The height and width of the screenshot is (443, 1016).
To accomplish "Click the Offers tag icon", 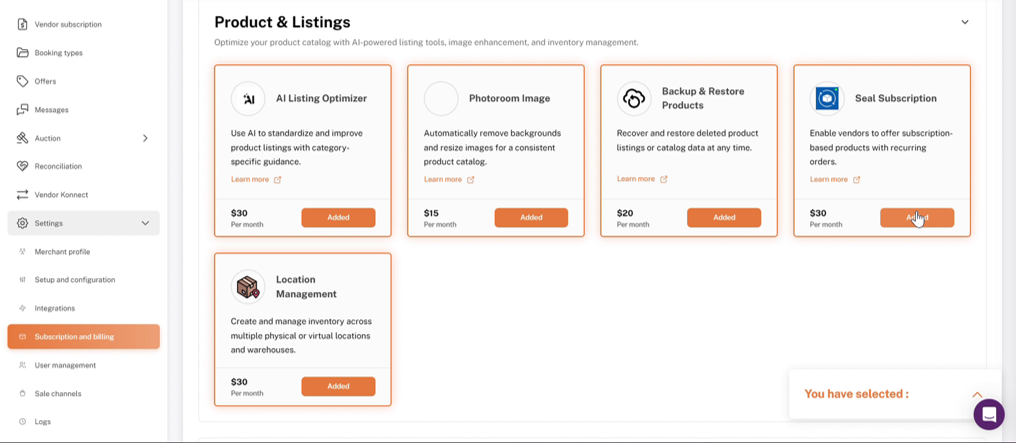I will (23, 81).
